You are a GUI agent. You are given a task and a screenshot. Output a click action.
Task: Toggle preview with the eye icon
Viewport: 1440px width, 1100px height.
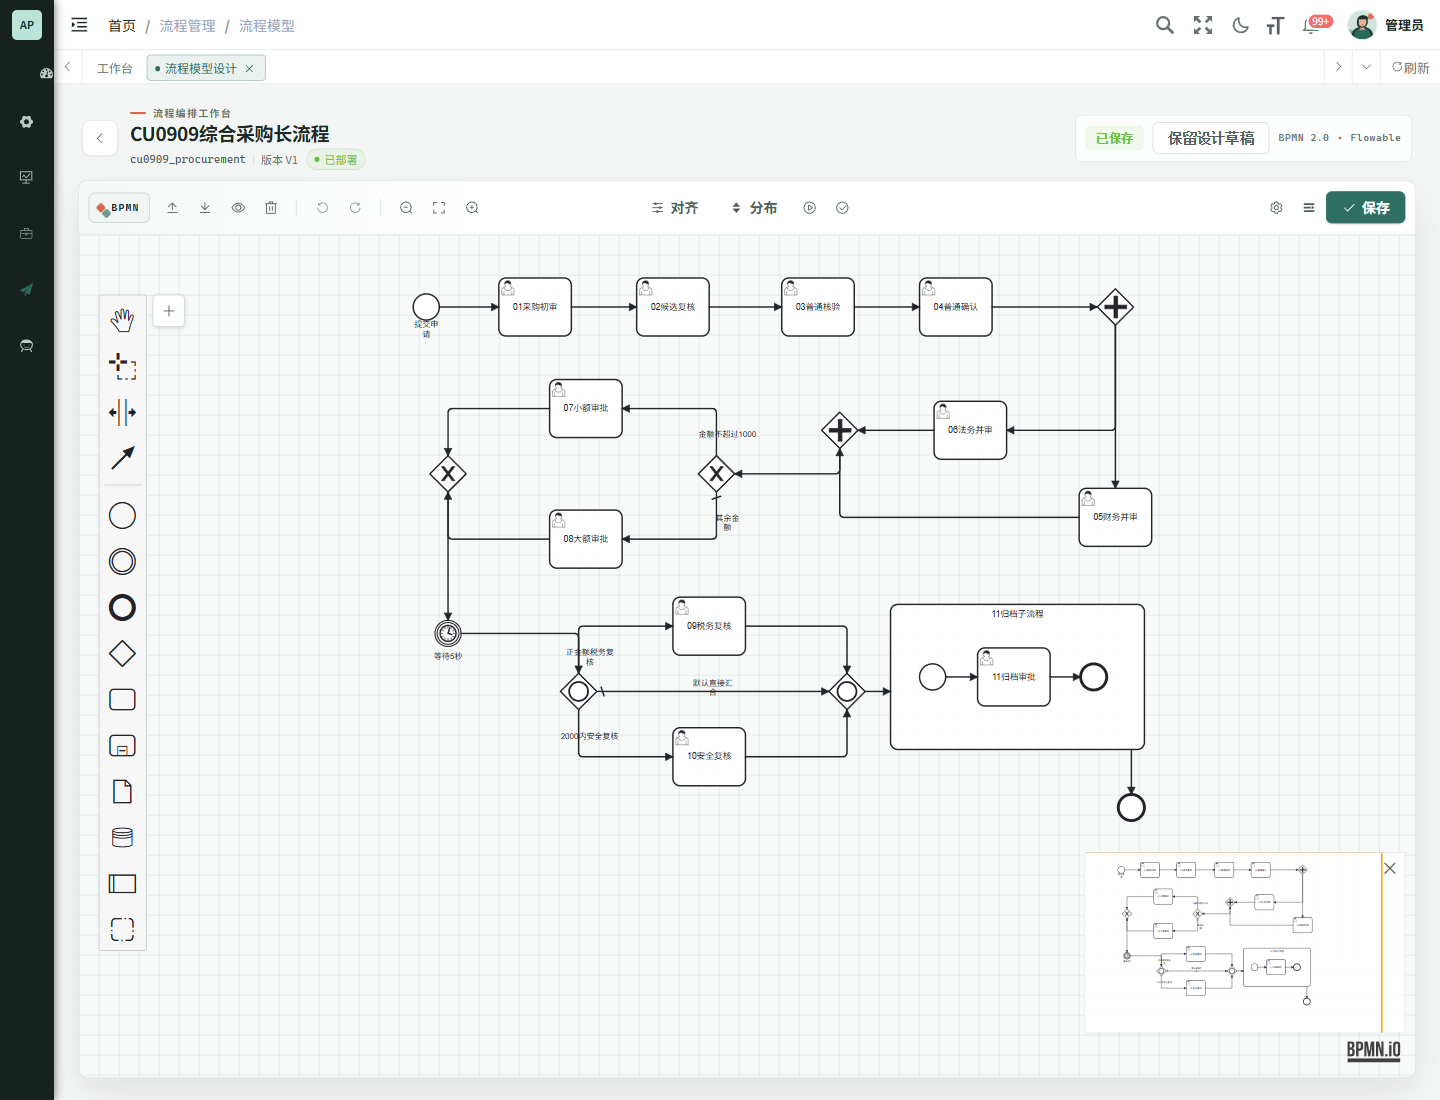pyautogui.click(x=238, y=208)
